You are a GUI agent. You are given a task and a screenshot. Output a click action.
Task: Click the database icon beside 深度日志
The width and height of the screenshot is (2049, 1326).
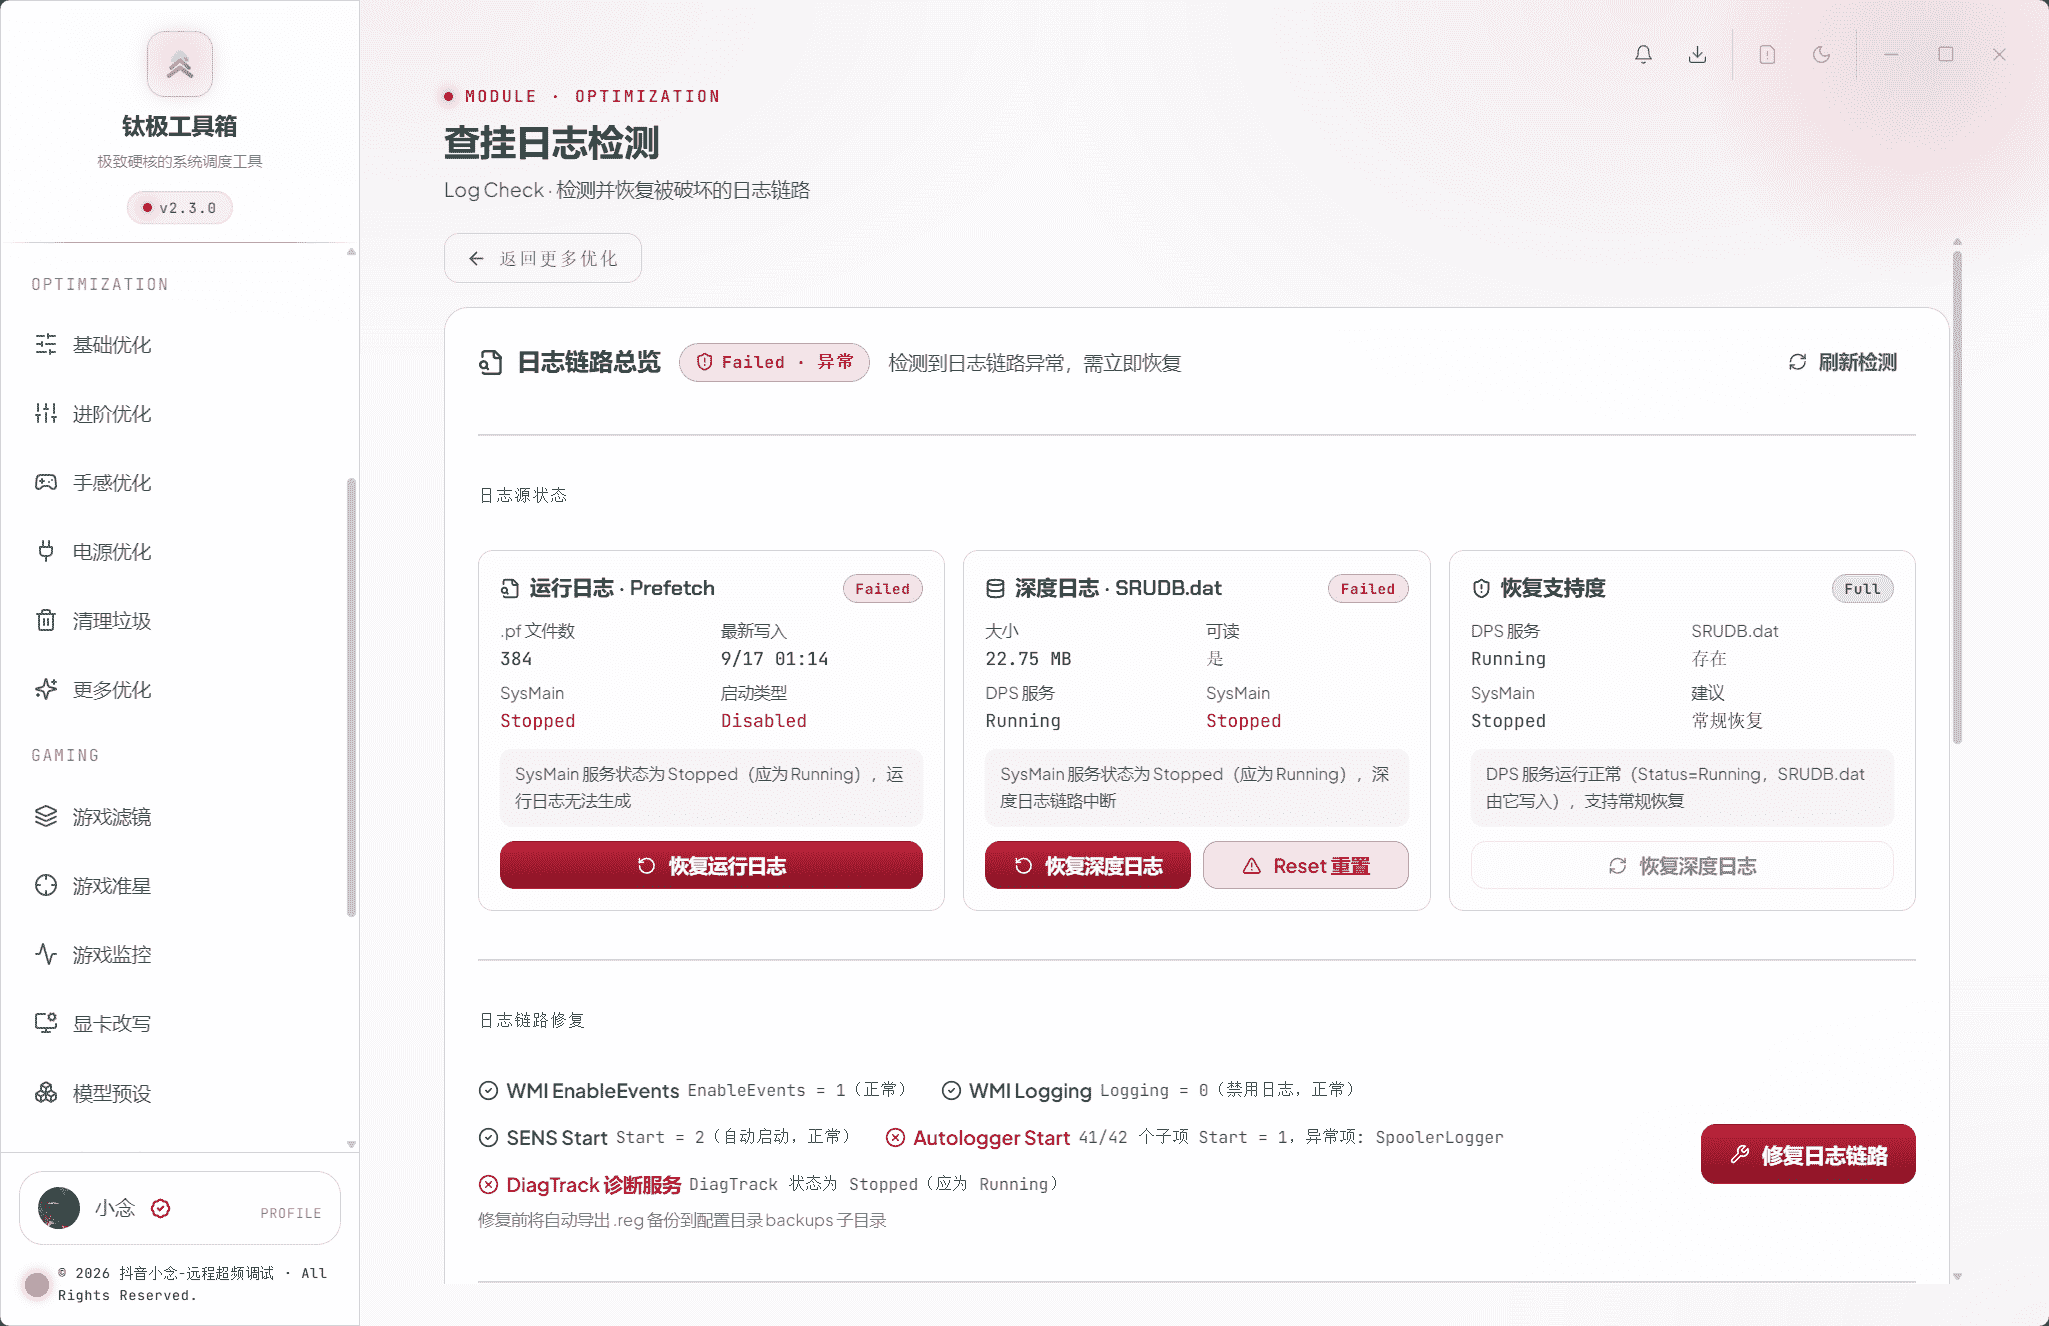point(995,588)
